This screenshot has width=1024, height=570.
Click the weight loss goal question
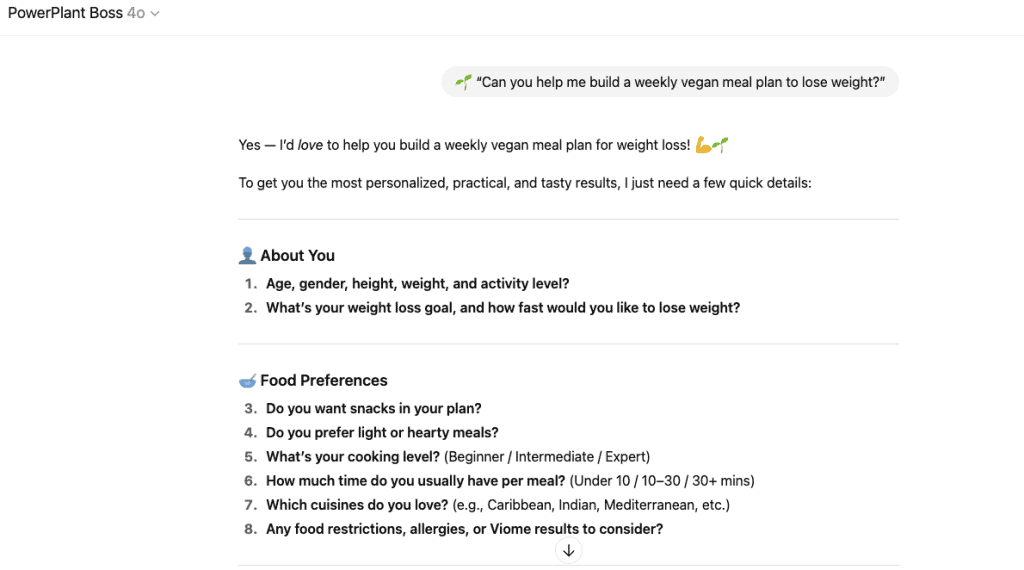coord(502,308)
